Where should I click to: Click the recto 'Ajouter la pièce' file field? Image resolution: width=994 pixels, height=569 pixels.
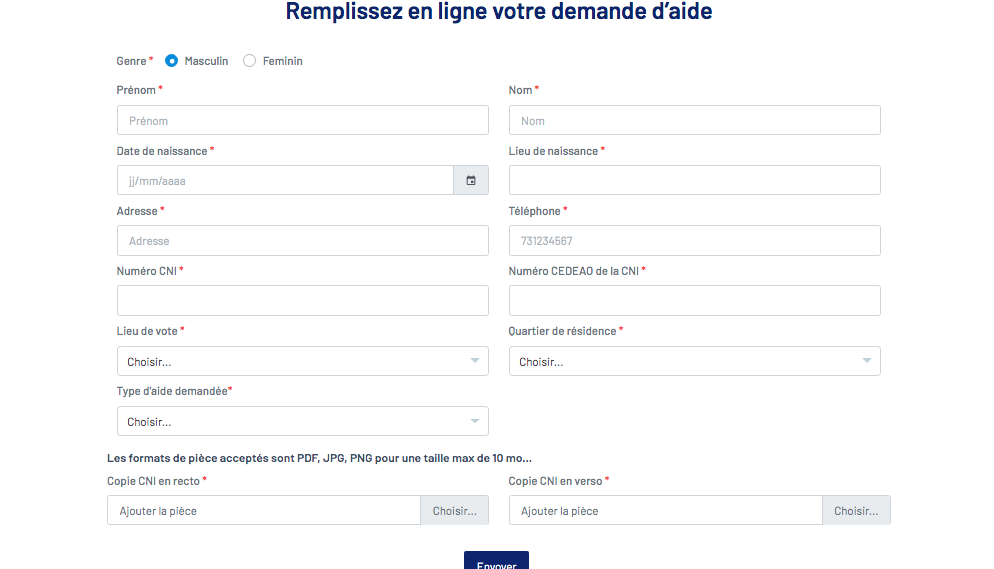[x=263, y=510]
